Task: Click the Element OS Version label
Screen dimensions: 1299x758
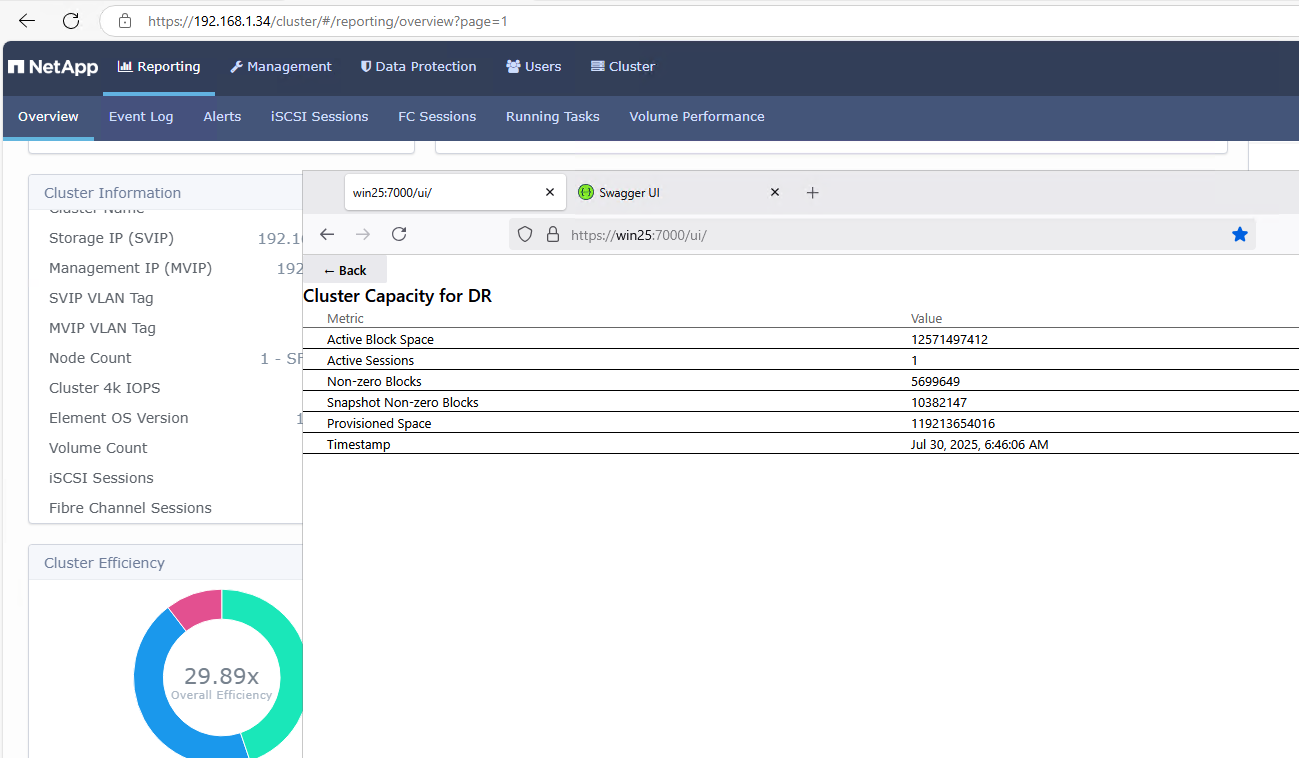Action: coord(119,418)
